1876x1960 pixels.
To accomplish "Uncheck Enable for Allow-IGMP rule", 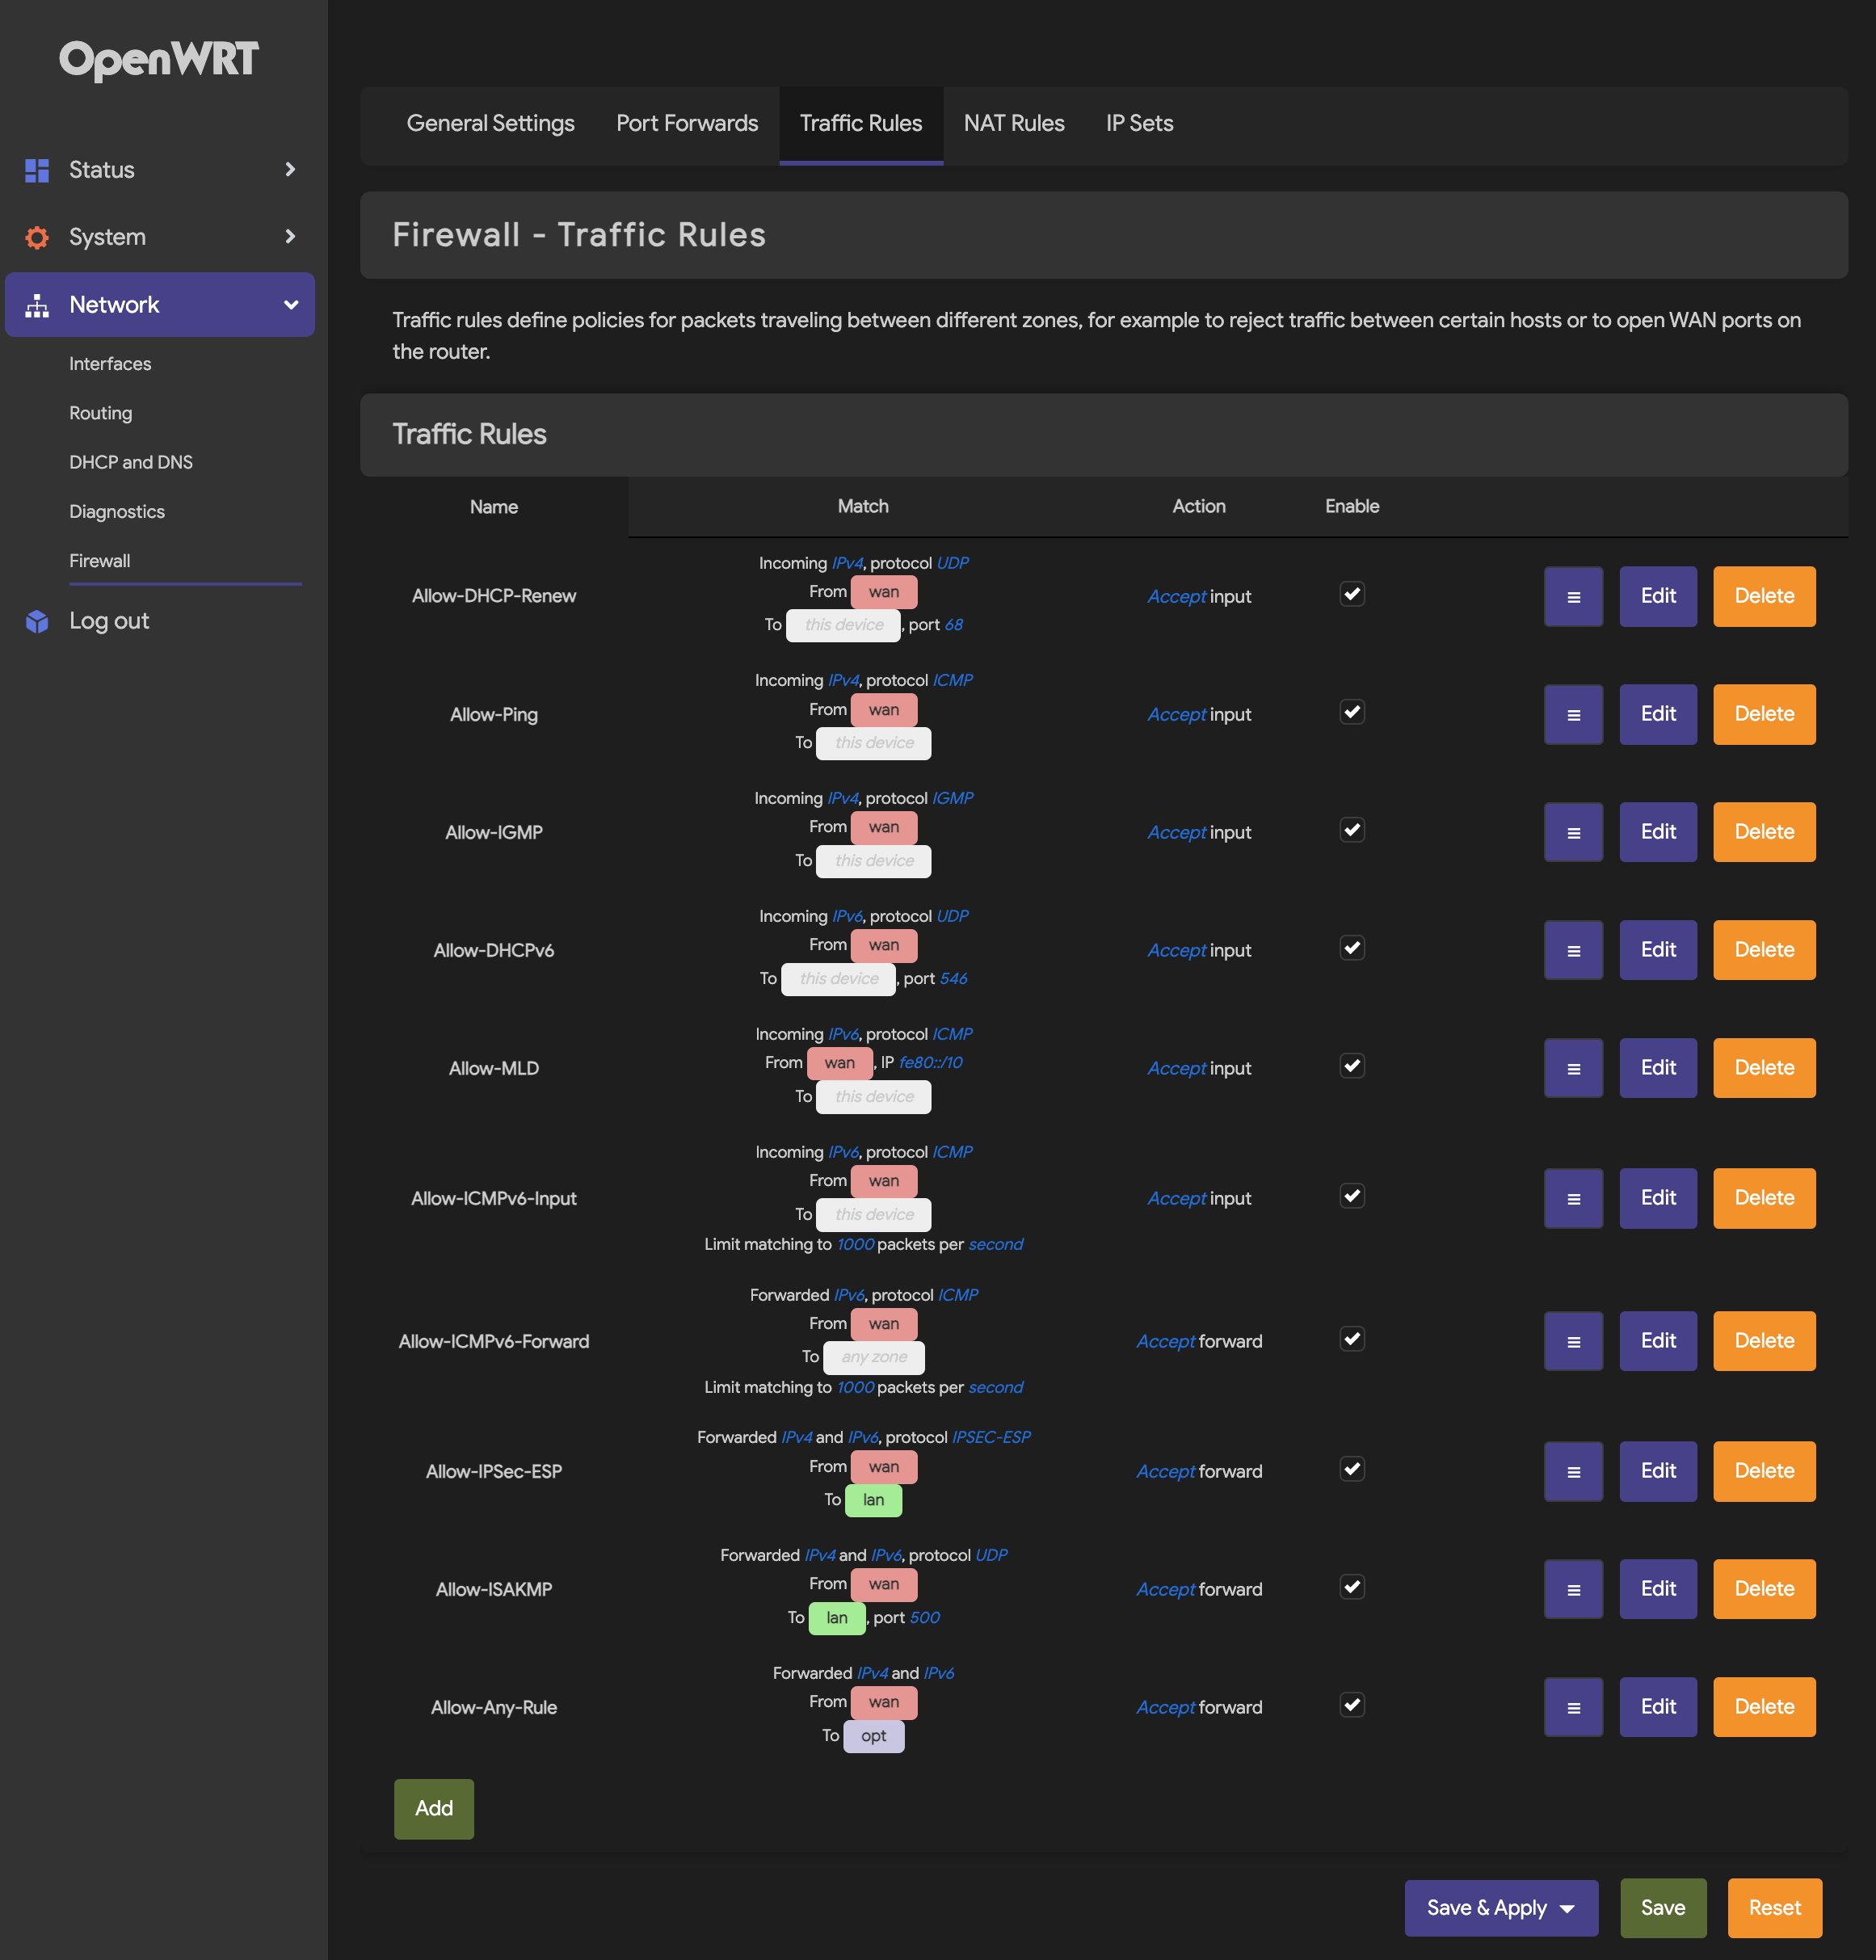I will pos(1352,830).
